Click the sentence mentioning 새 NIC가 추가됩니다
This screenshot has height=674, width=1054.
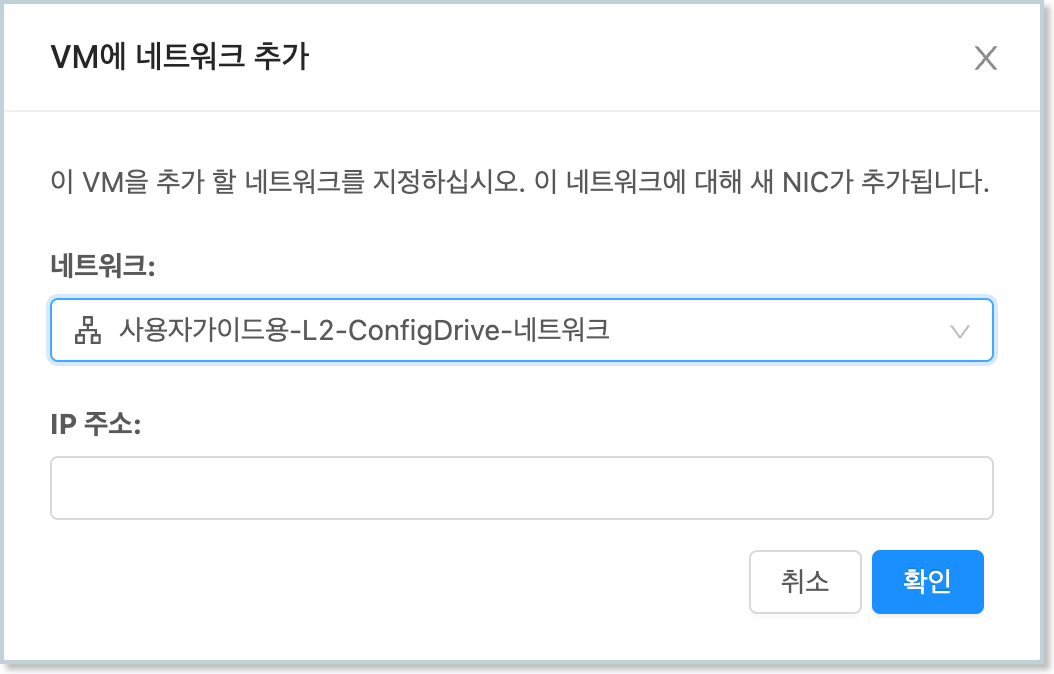[800, 184]
